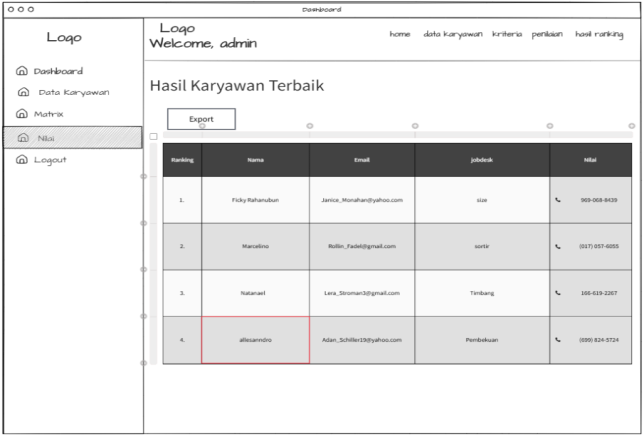This screenshot has height=436, width=644.
Task: Tick the checkbox above the ranking table
Action: [153, 136]
